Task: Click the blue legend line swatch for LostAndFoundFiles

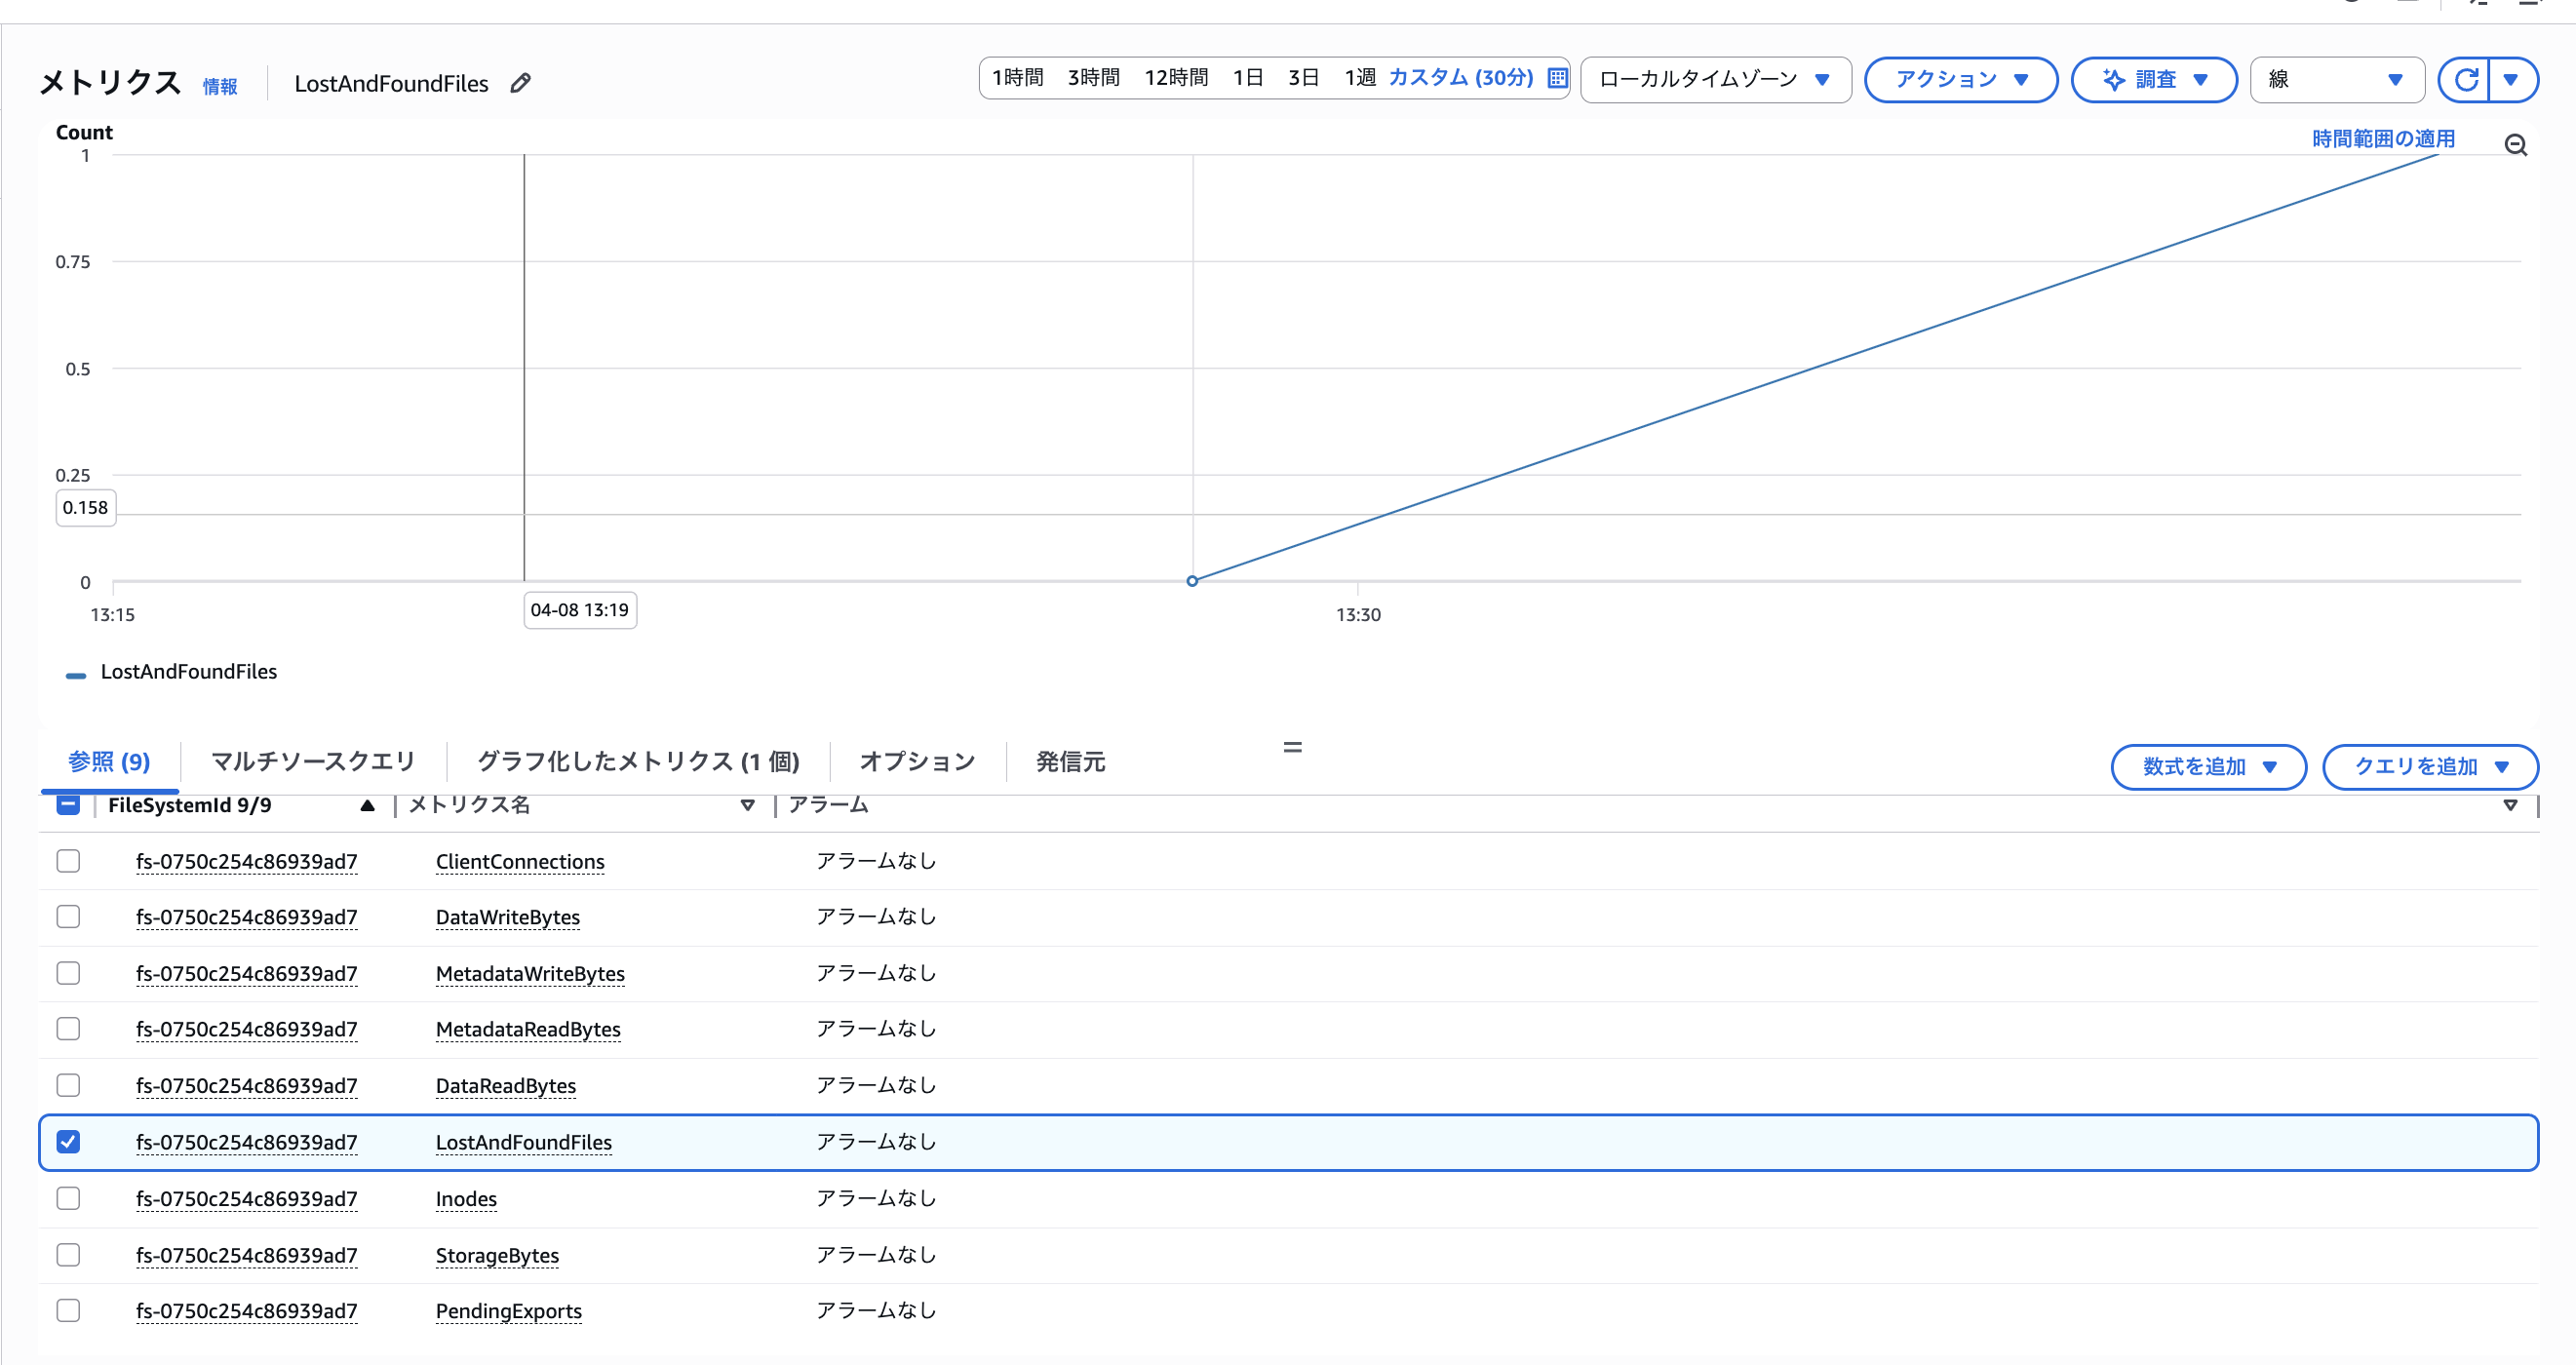Action: coord(76,675)
